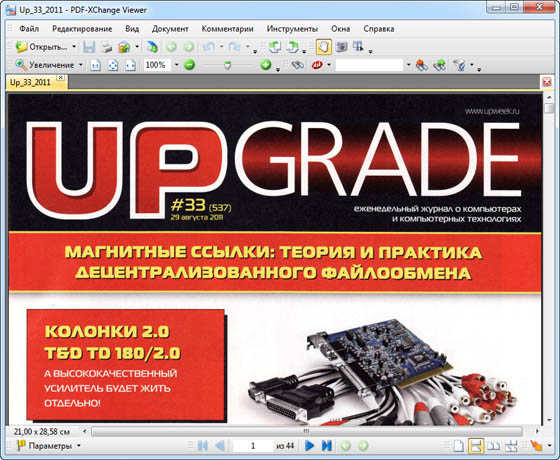This screenshot has width=560, height=460.
Task: Click the Actual Size (1:1) icon
Action: click(95, 65)
